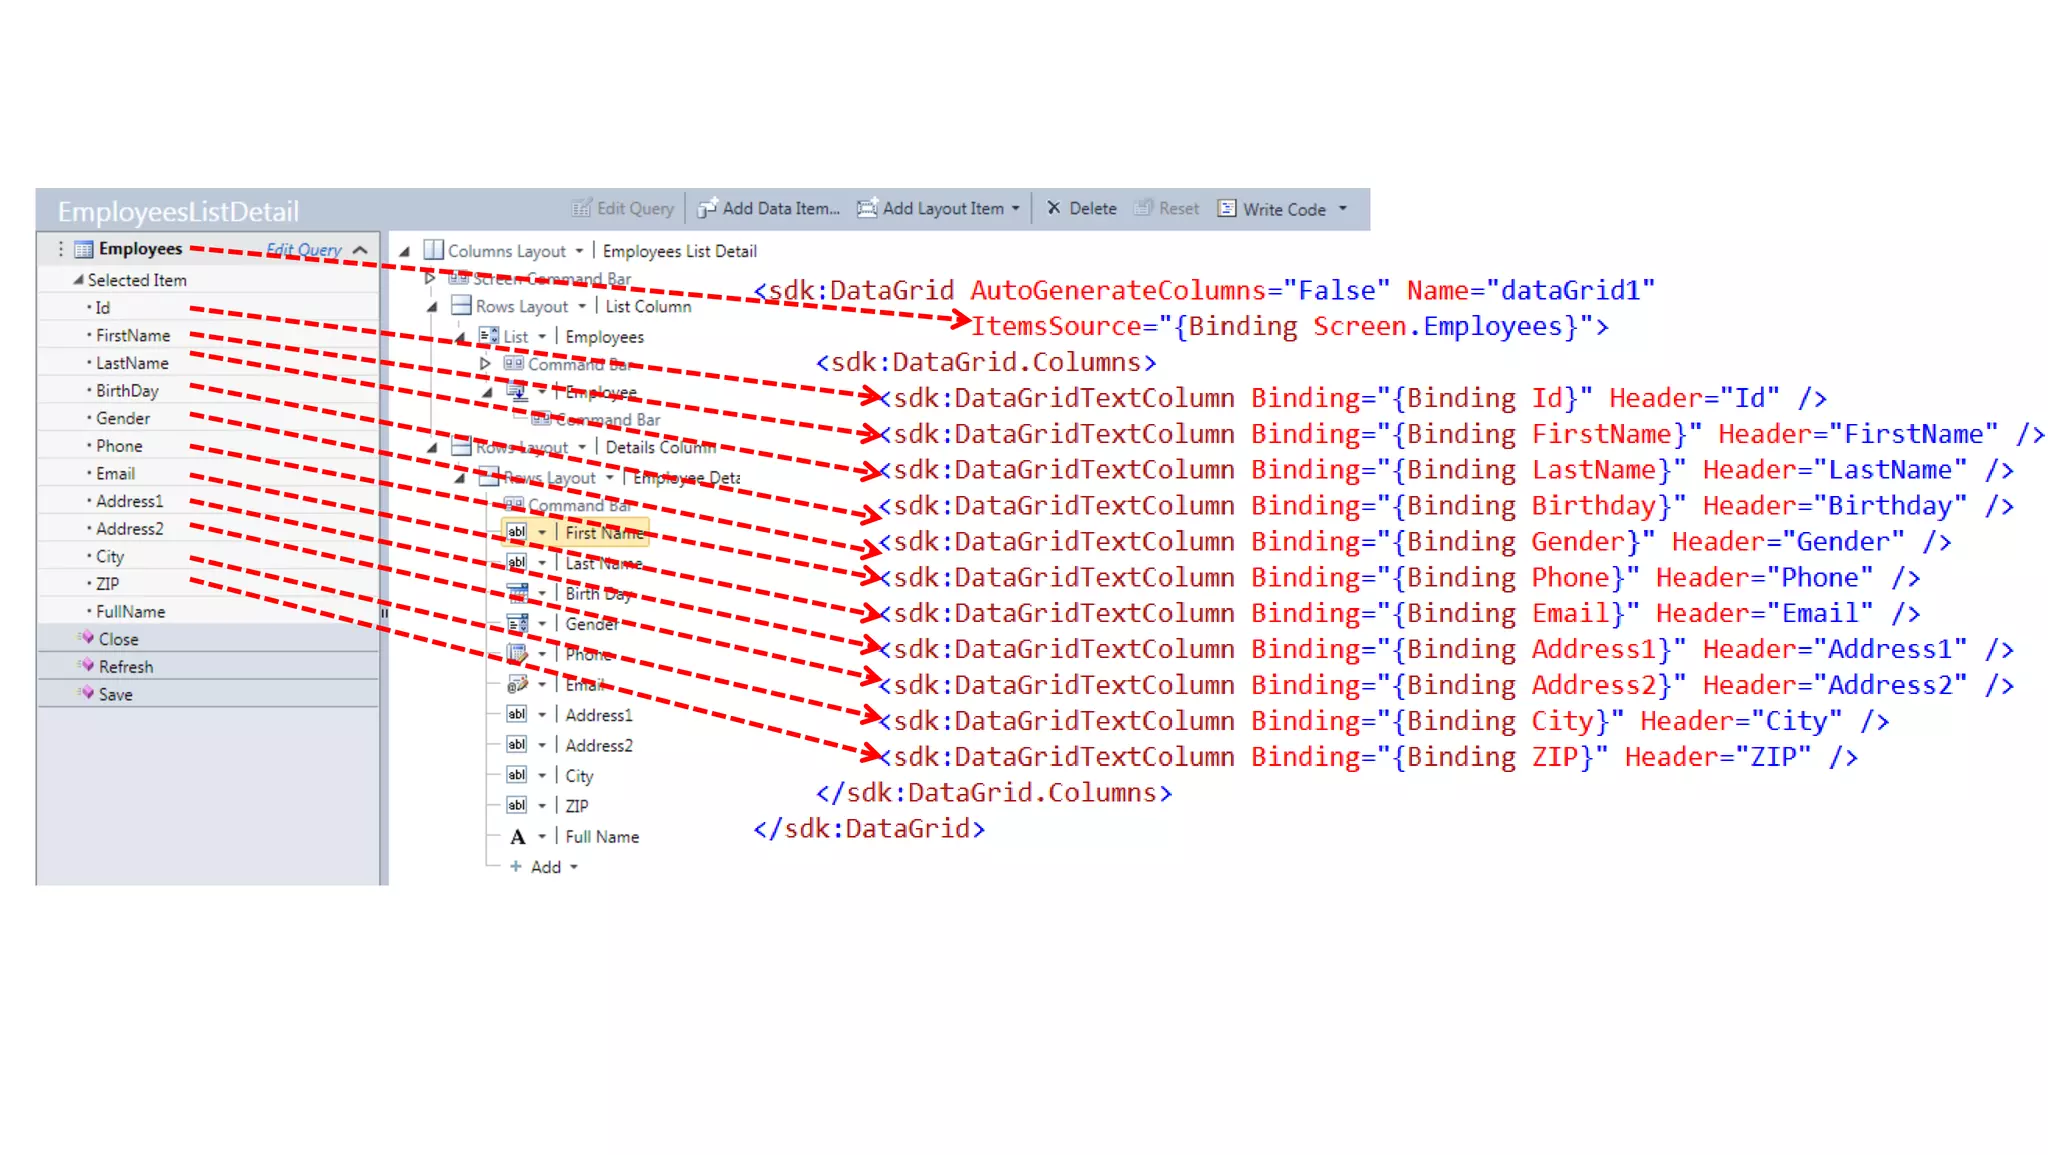The width and height of the screenshot is (2048, 1155).
Task: Open control type dropdown for Address1
Action: (x=542, y=715)
